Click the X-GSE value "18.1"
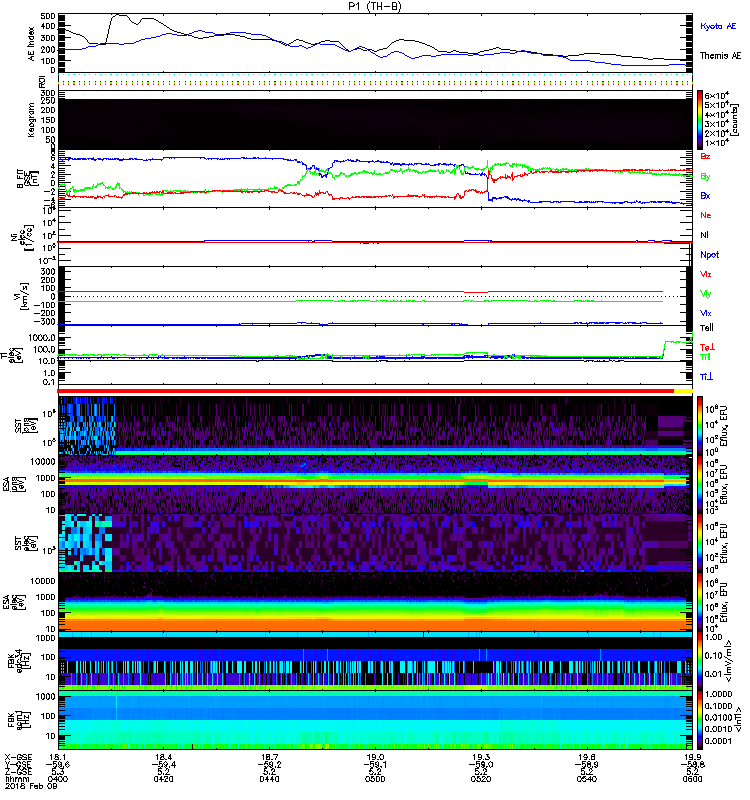Screen dimensions: 750x800 (57, 757)
